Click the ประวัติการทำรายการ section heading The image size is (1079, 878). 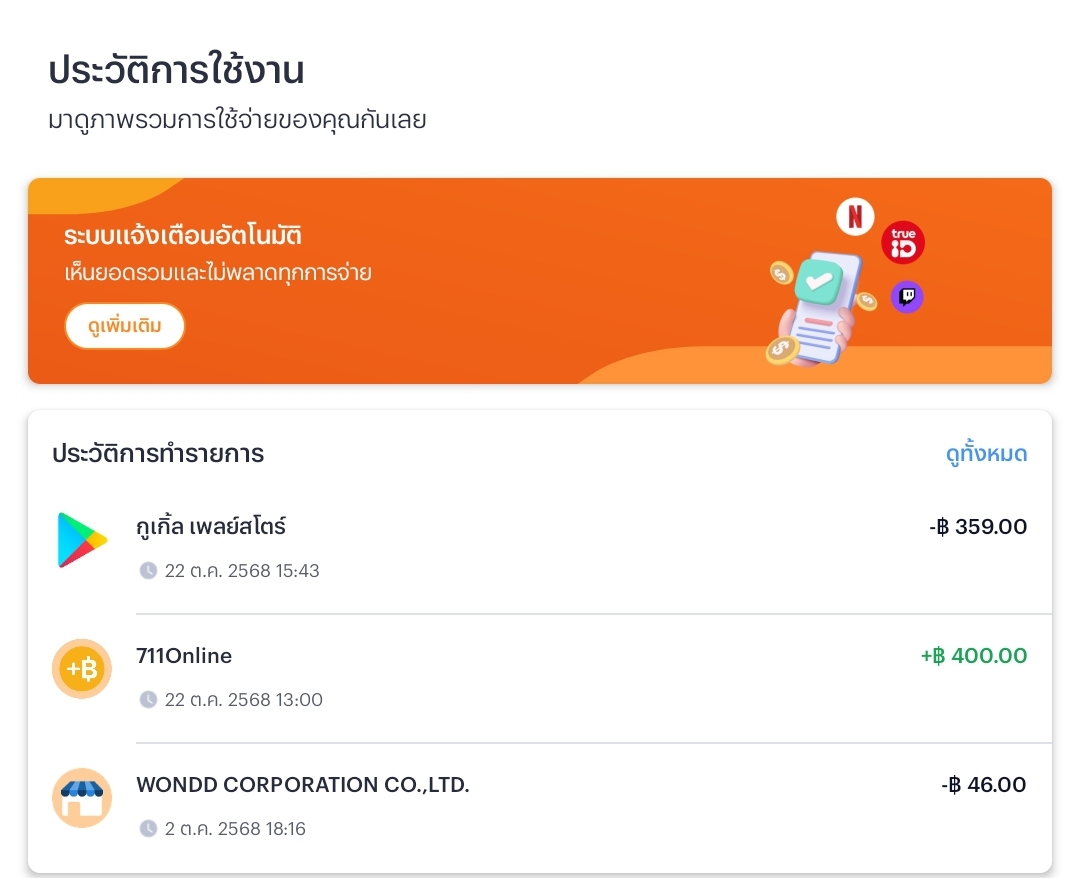[158, 454]
